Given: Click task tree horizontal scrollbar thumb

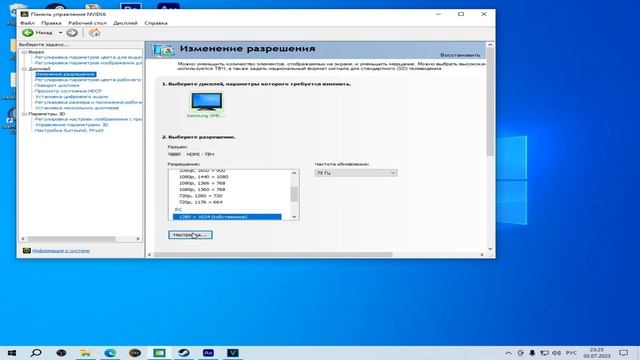Looking at the screenshot, I should (x=71, y=239).
